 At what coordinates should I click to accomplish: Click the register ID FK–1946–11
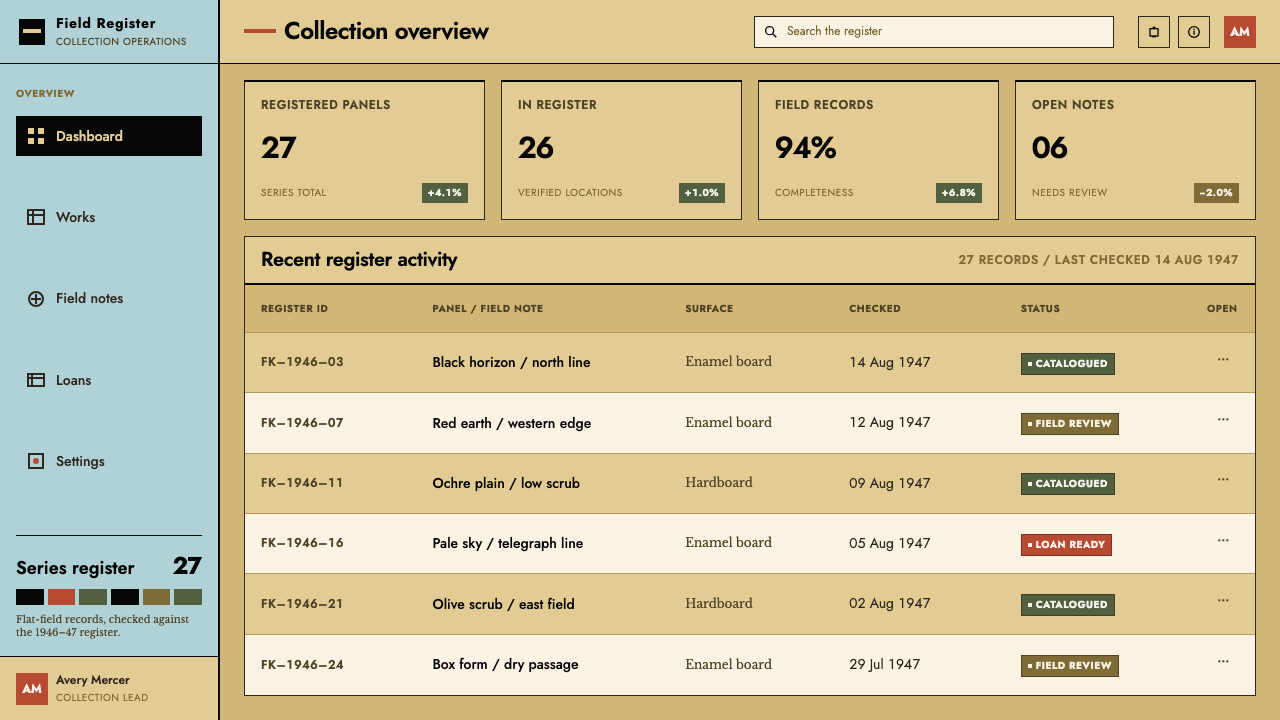tap(302, 483)
